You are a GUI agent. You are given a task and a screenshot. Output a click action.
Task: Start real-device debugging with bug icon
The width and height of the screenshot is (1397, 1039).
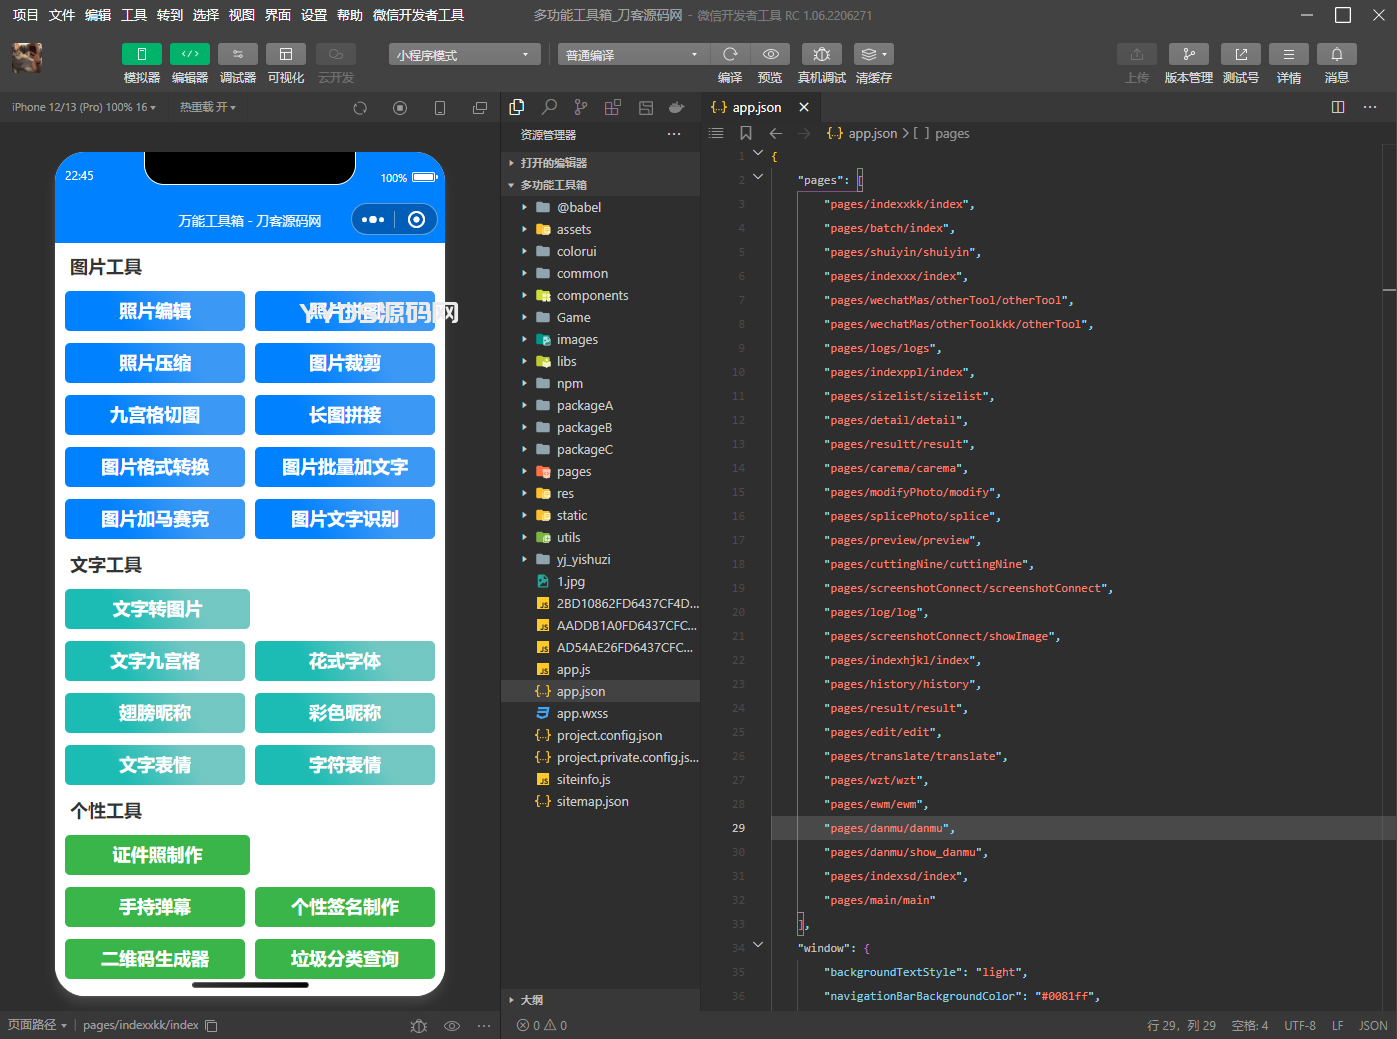pyautogui.click(x=821, y=54)
